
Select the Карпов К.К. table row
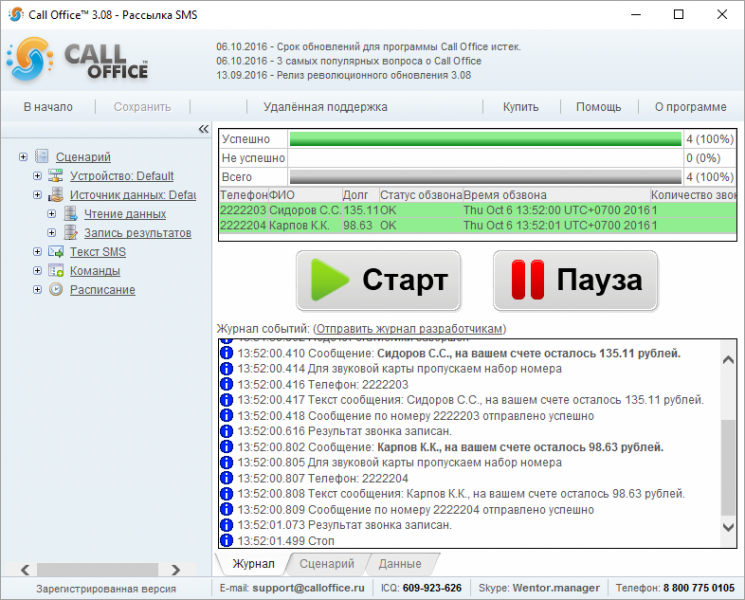coord(478,225)
